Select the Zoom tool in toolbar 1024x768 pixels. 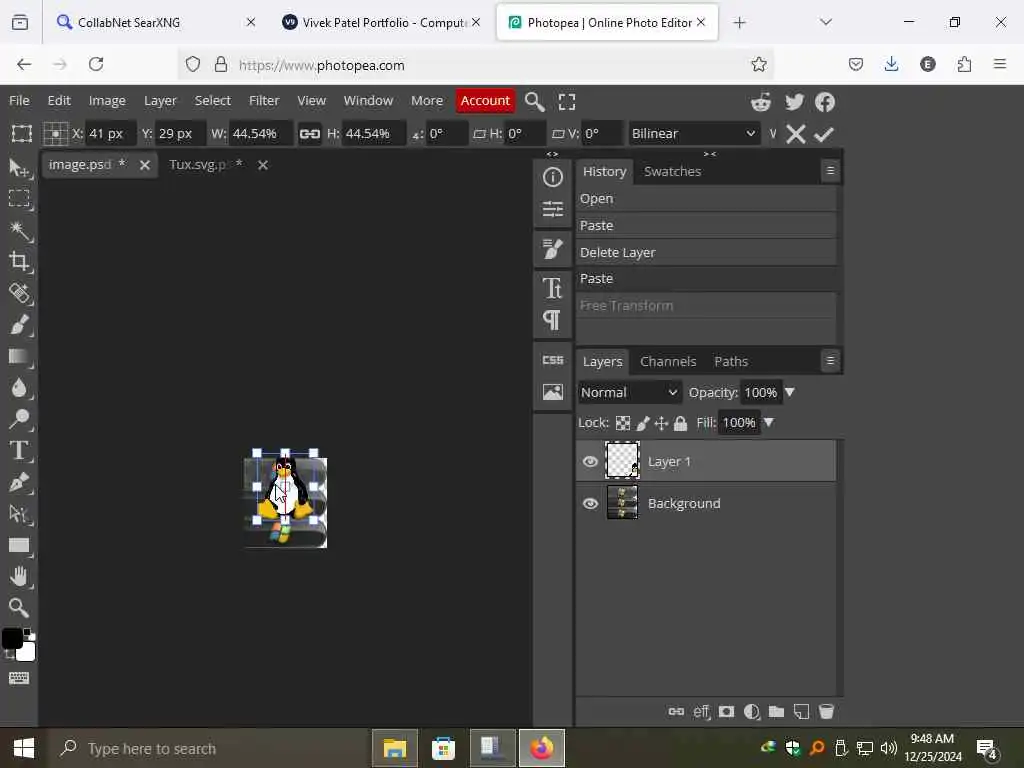[19, 608]
